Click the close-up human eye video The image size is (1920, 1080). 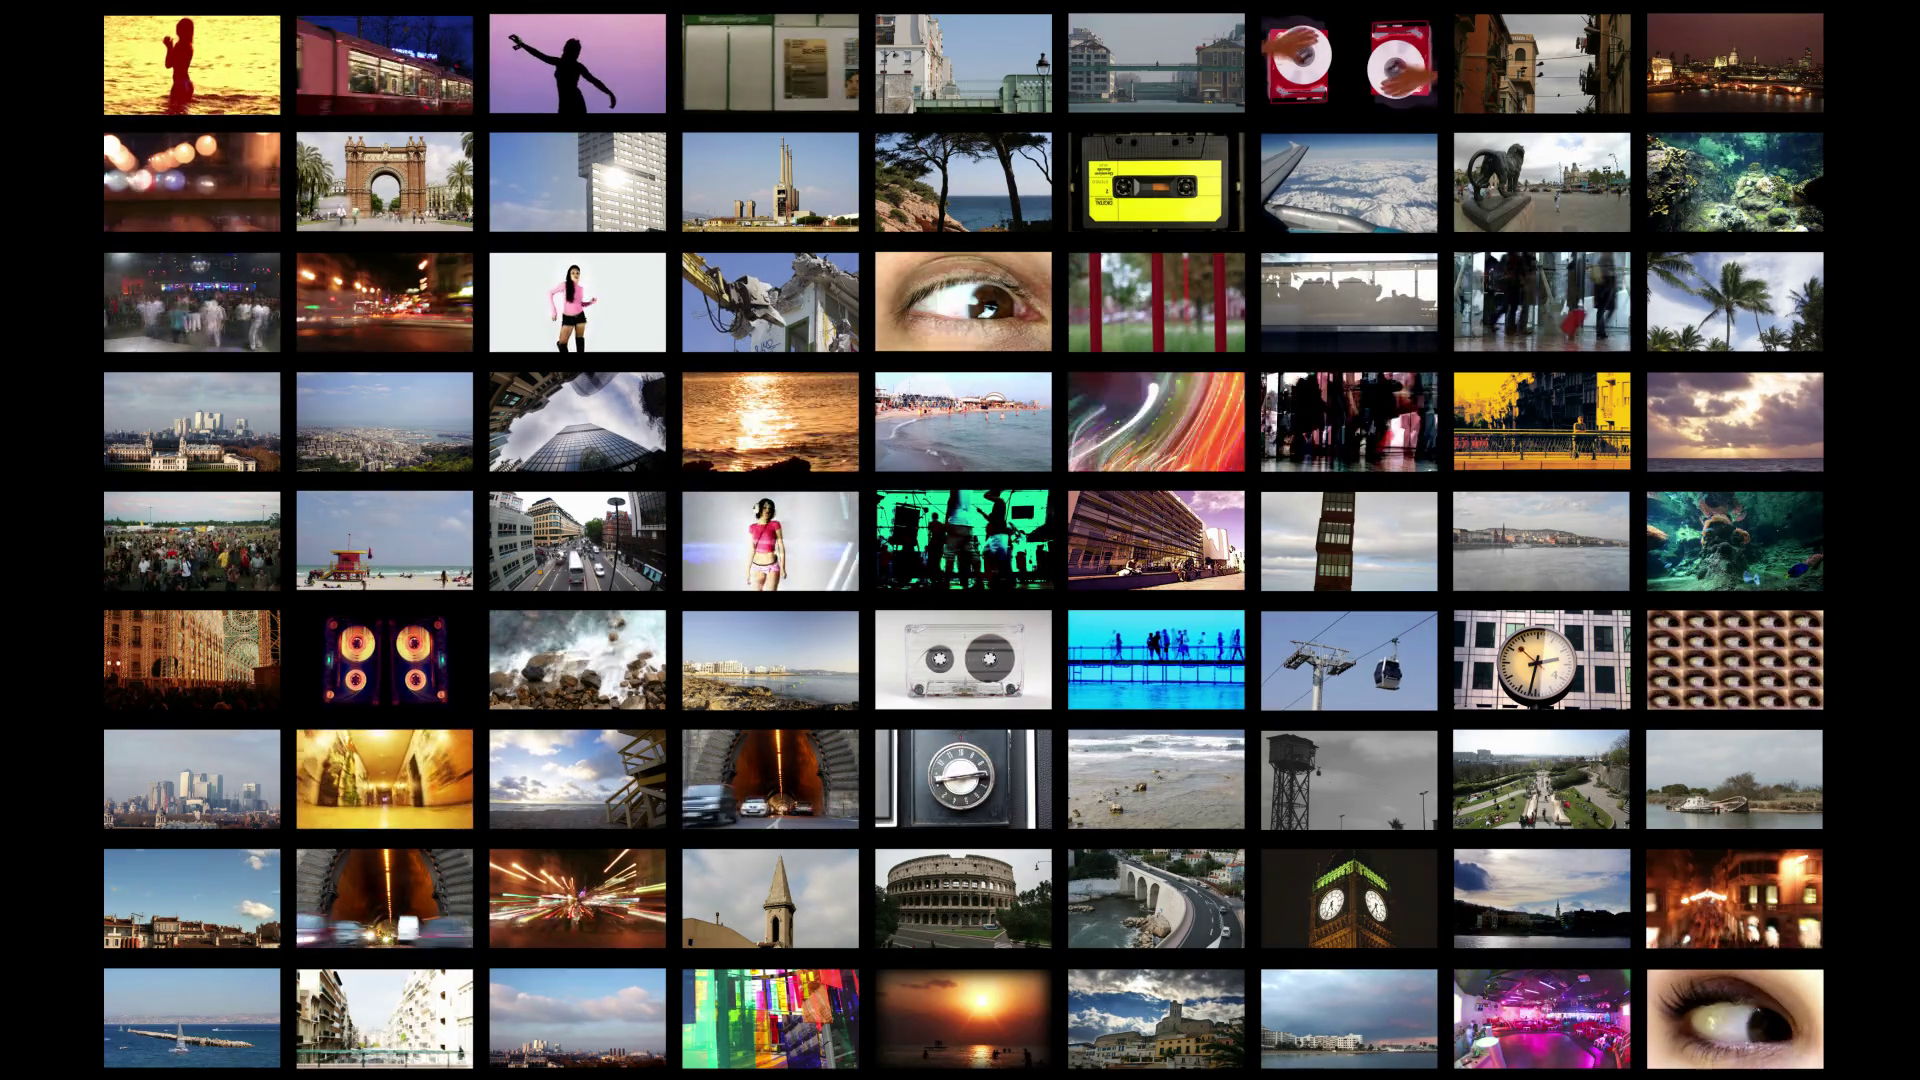click(x=963, y=301)
